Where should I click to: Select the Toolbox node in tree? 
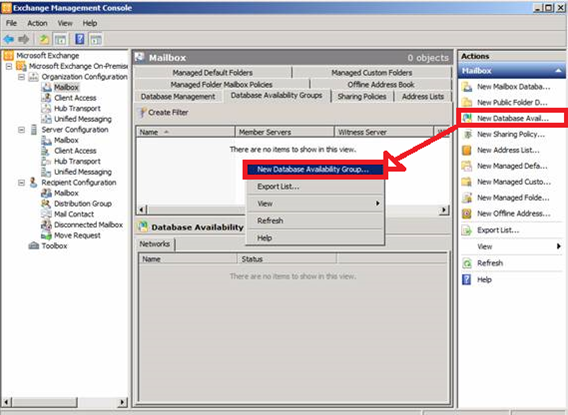[54, 246]
